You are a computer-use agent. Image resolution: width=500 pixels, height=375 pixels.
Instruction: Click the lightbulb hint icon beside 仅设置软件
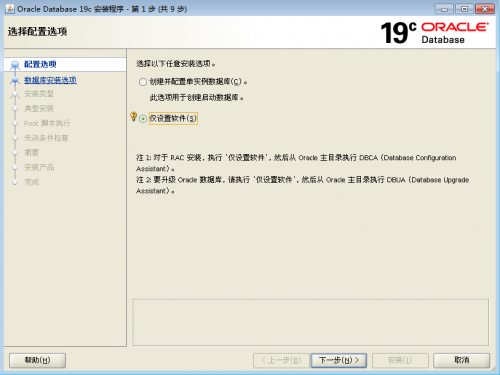[x=133, y=116]
